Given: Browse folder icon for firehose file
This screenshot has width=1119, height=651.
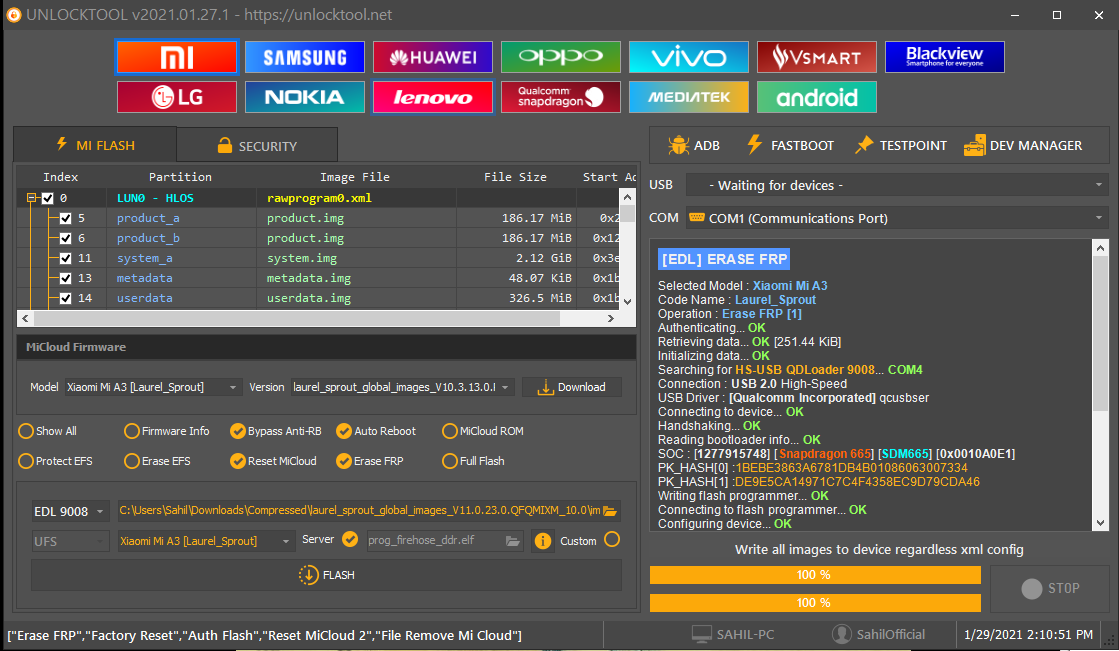Looking at the screenshot, I should (x=512, y=540).
